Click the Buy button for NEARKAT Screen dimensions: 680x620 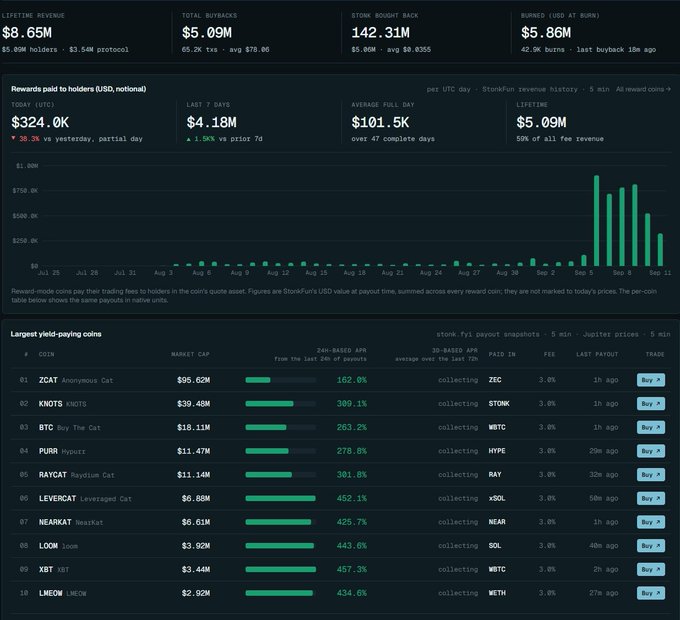click(x=651, y=522)
